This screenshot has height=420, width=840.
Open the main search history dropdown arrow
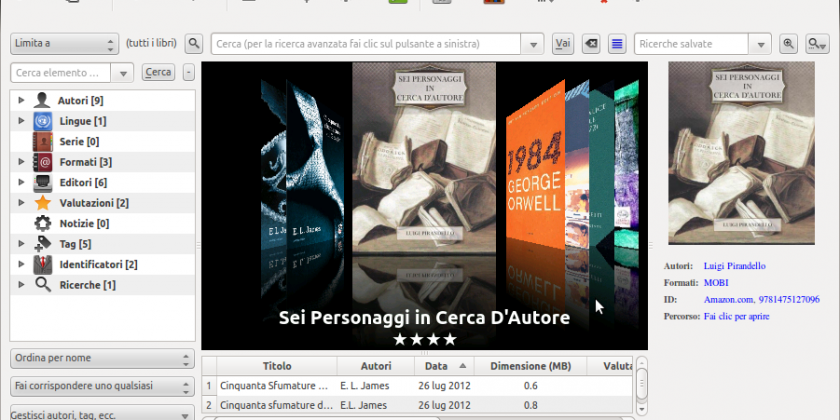click(x=532, y=44)
